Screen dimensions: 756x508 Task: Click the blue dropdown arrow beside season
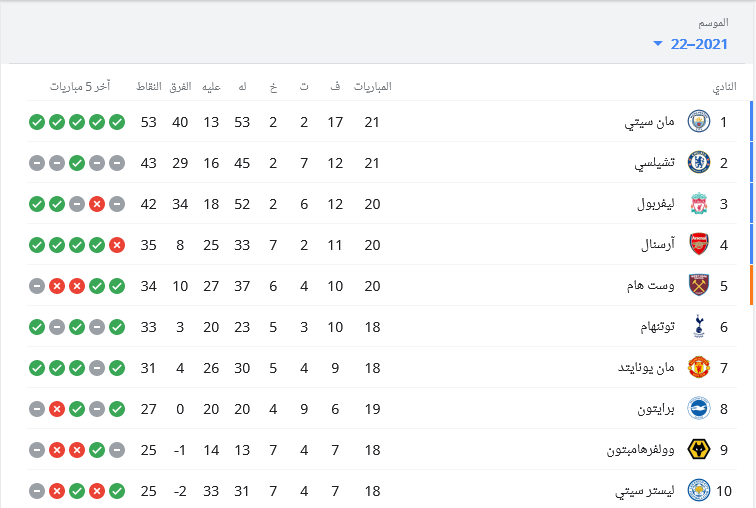point(658,44)
